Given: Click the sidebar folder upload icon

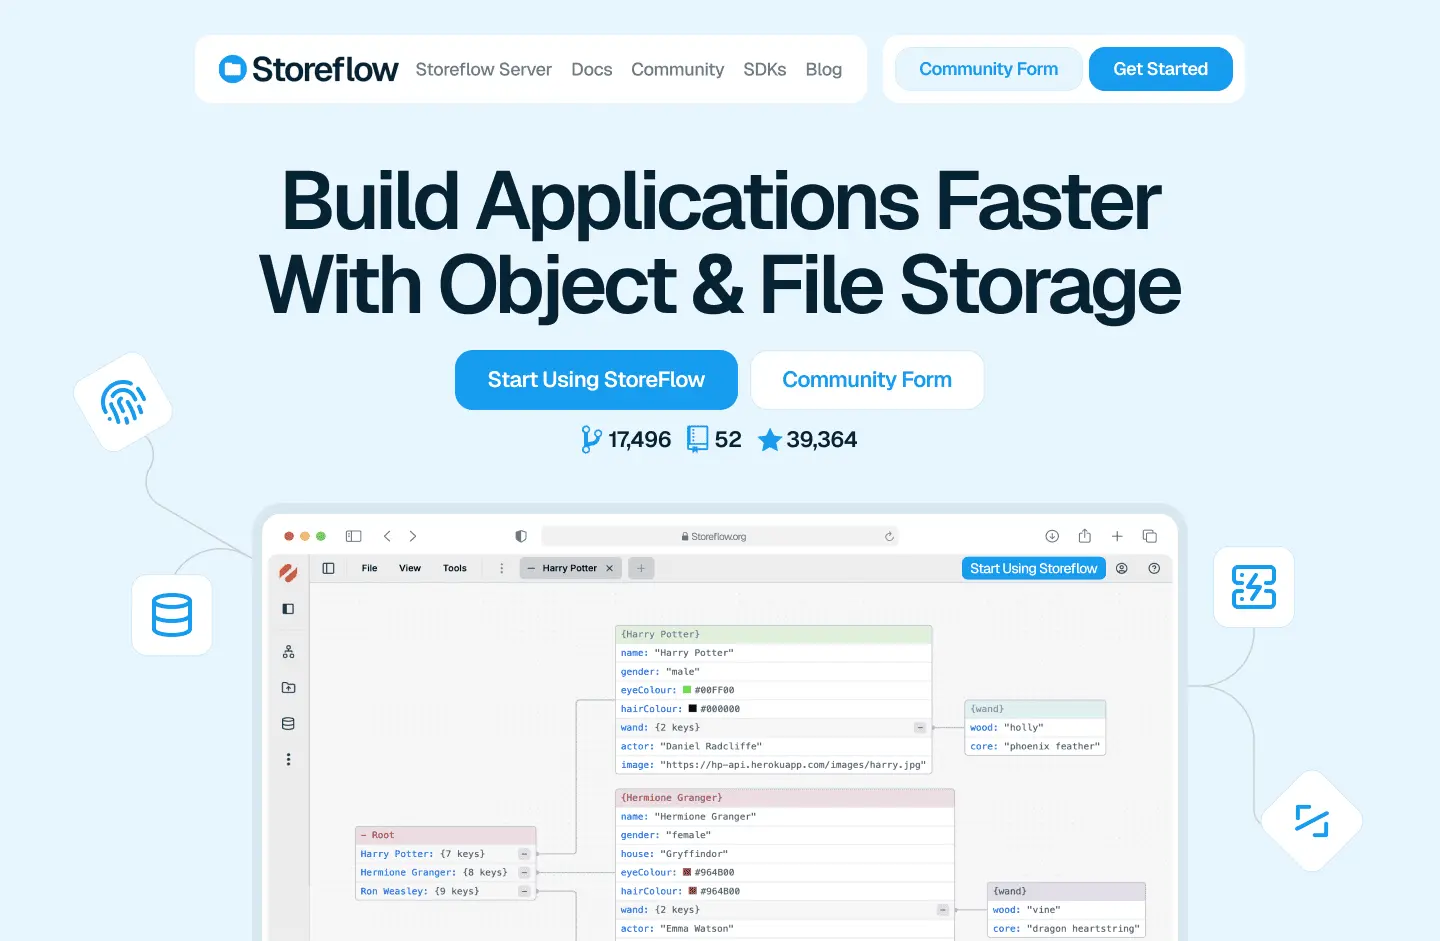Looking at the screenshot, I should point(288,688).
